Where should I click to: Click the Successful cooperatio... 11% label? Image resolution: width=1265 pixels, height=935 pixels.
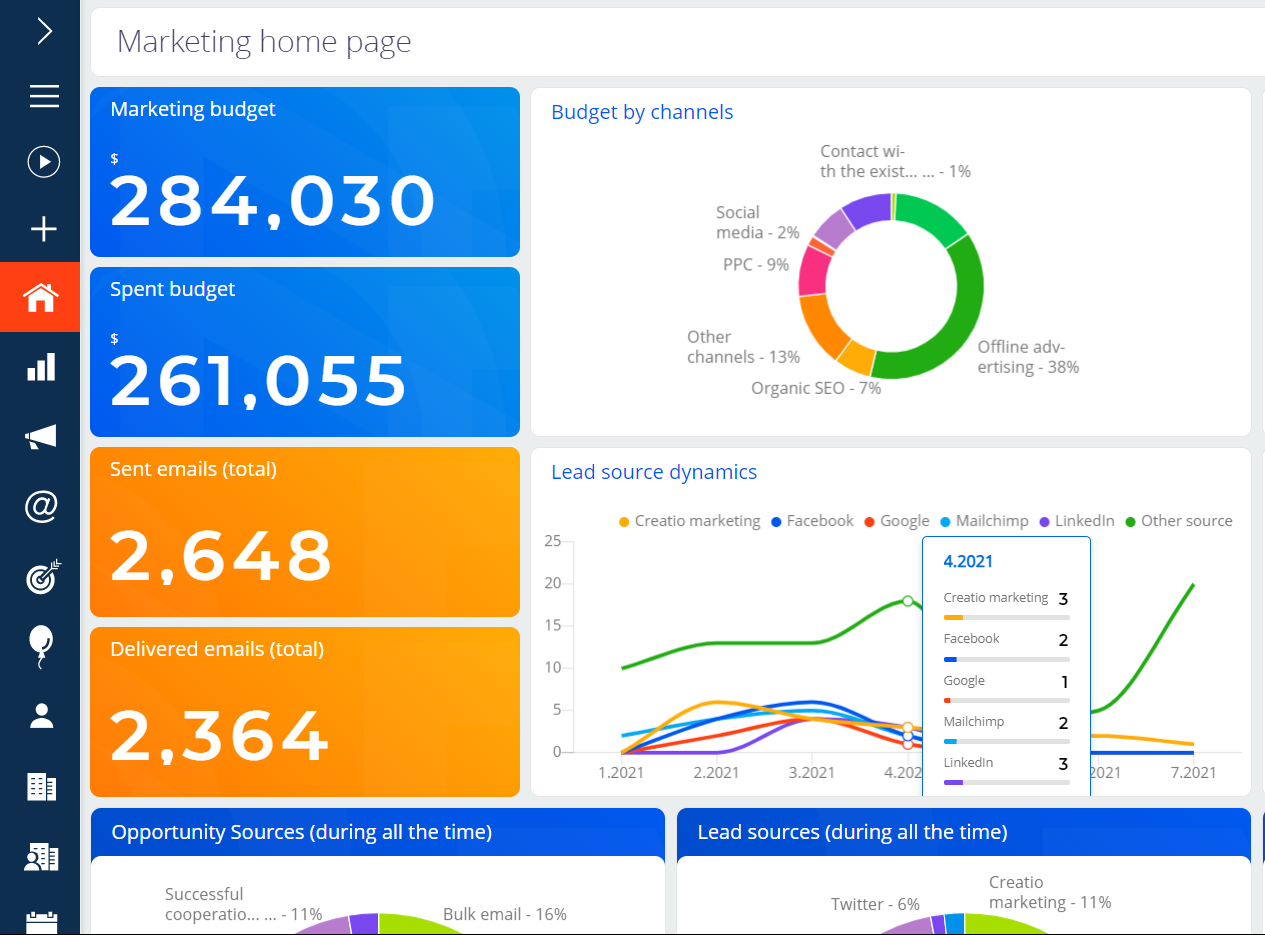pos(243,904)
